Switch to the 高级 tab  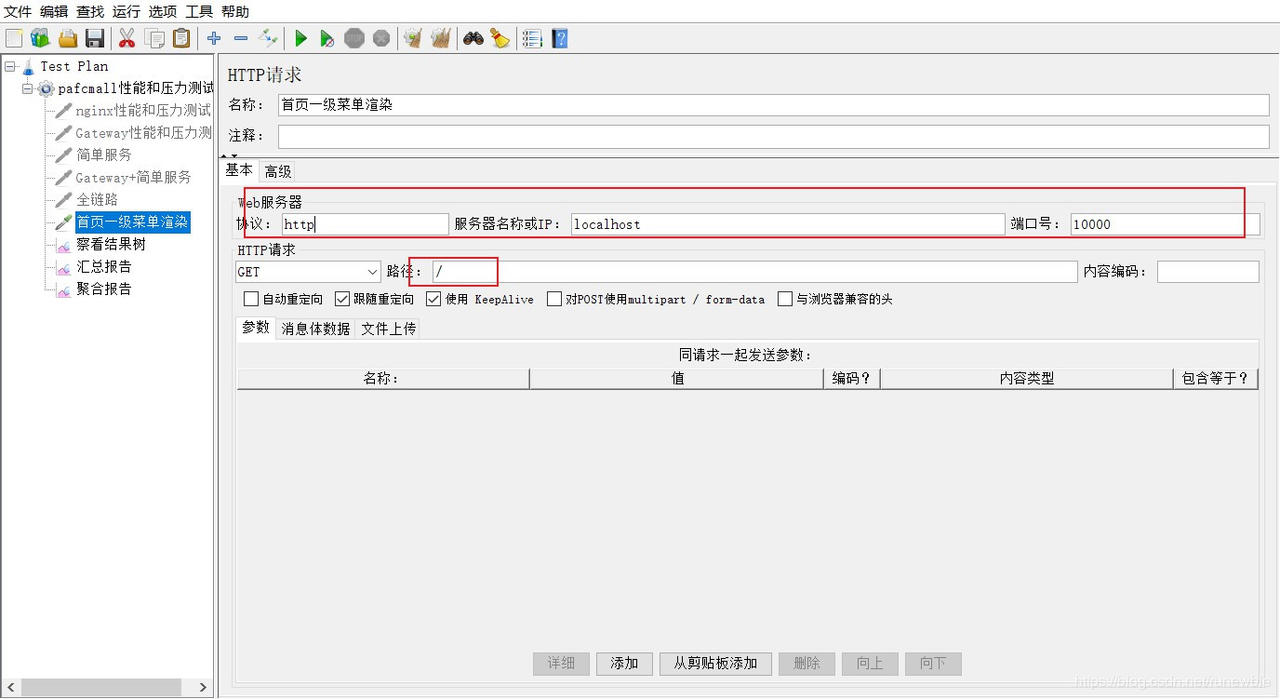click(278, 172)
